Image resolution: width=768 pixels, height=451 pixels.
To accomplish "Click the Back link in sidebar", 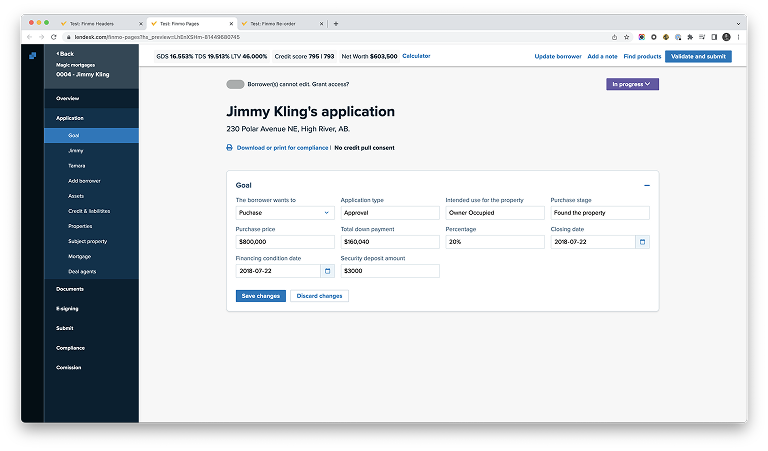I will pos(65,54).
